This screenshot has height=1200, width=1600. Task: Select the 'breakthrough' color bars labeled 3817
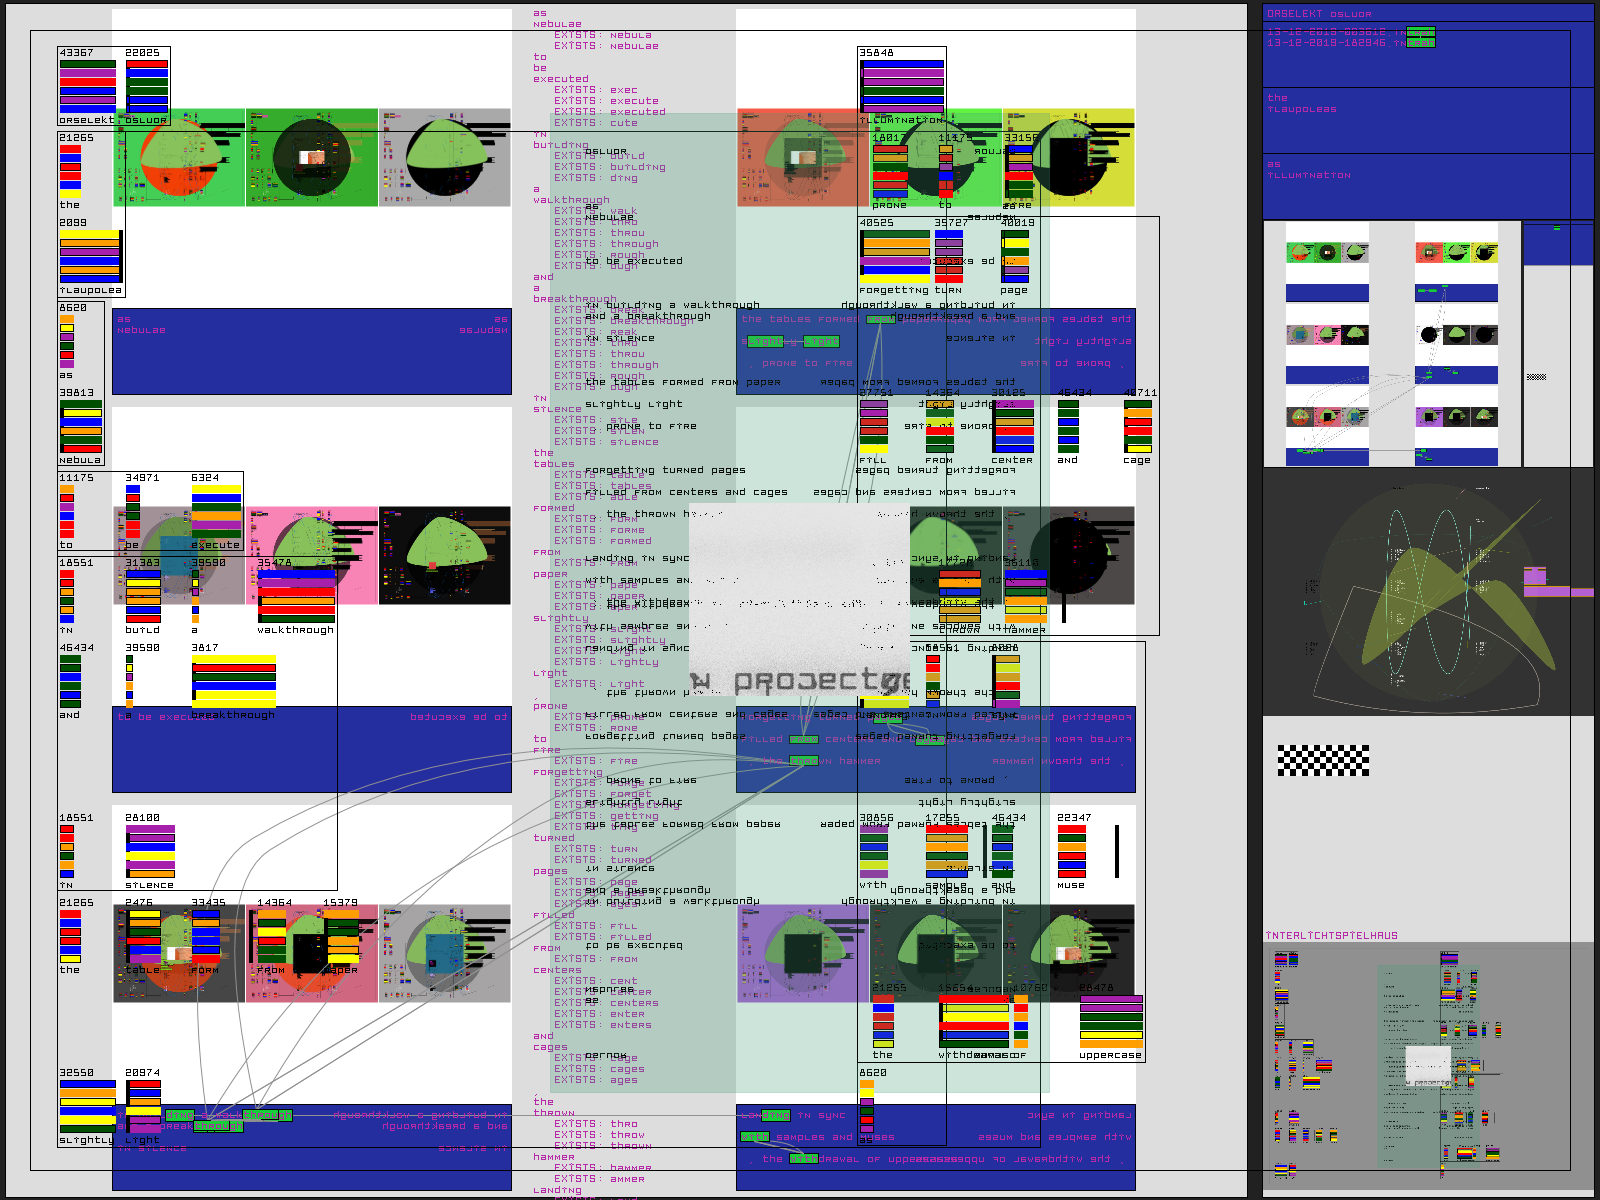pyautogui.click(x=233, y=681)
